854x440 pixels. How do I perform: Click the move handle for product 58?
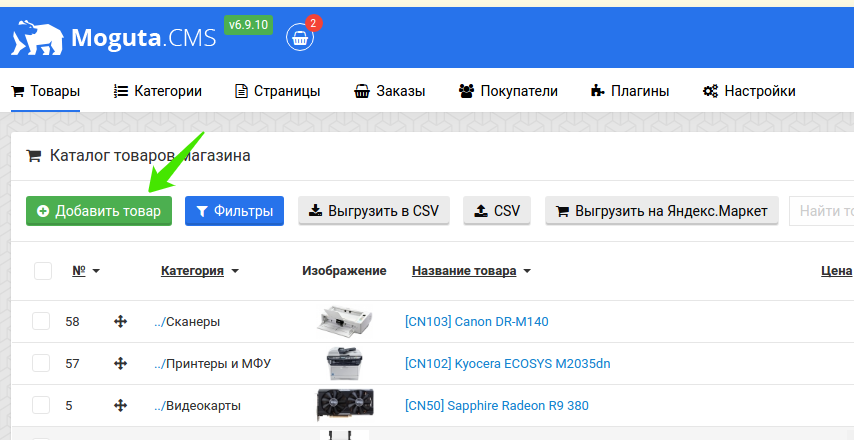tap(120, 321)
